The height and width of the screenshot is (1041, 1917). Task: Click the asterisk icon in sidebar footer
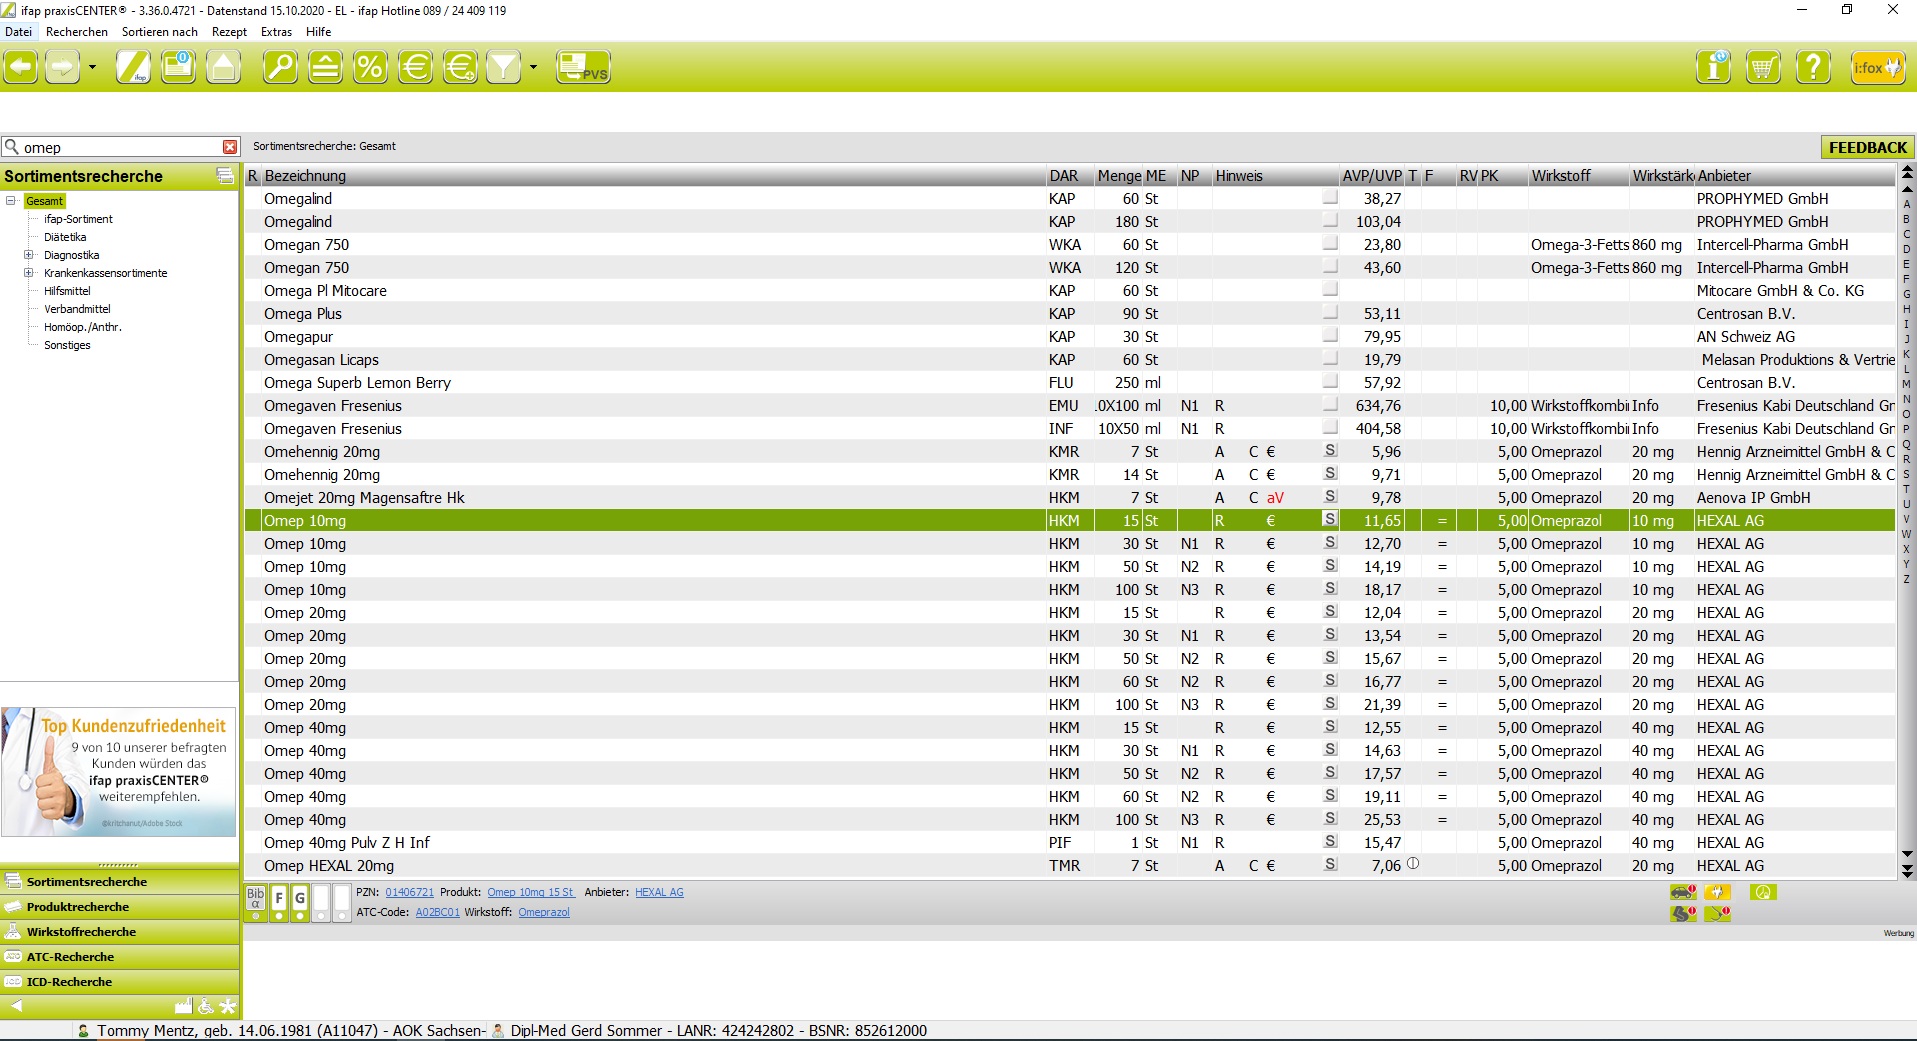(x=228, y=1006)
